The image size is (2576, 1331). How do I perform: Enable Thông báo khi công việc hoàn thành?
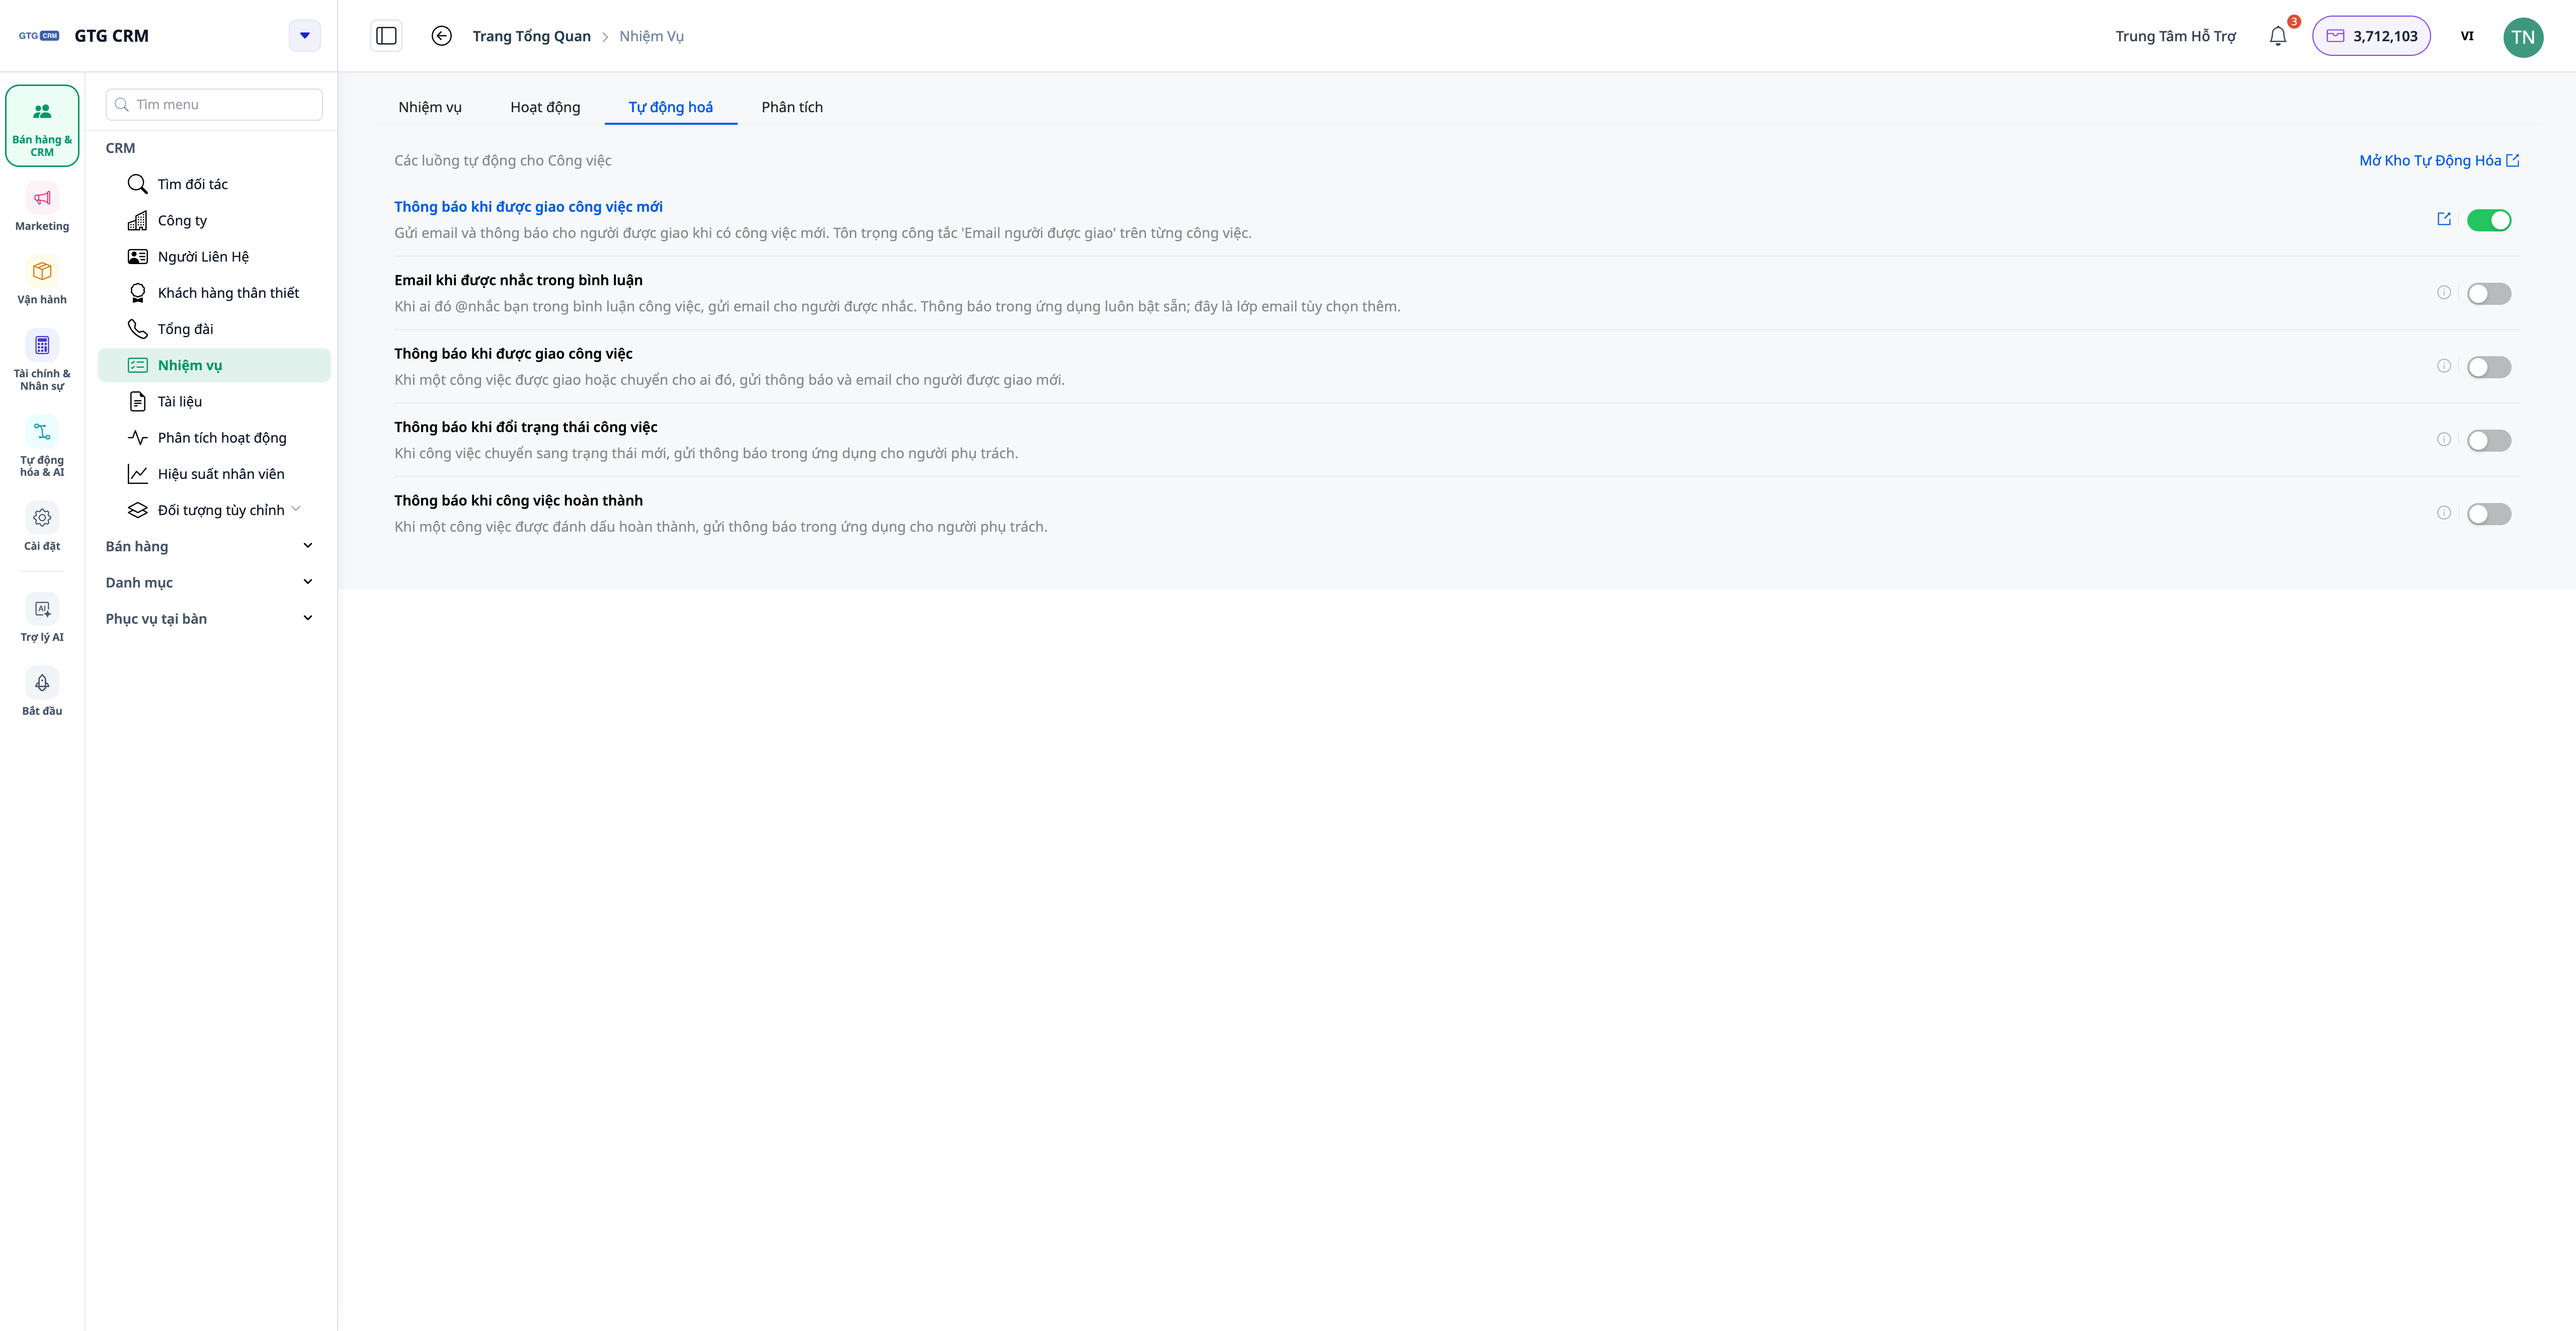click(2488, 514)
